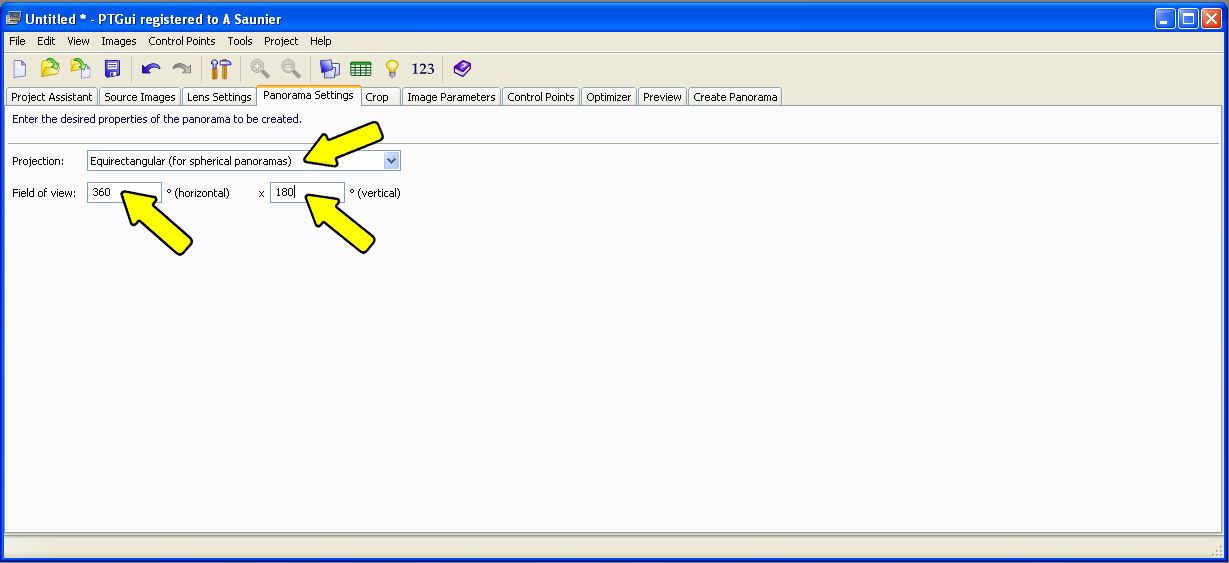Save the project with the floppy disk icon

(112, 69)
